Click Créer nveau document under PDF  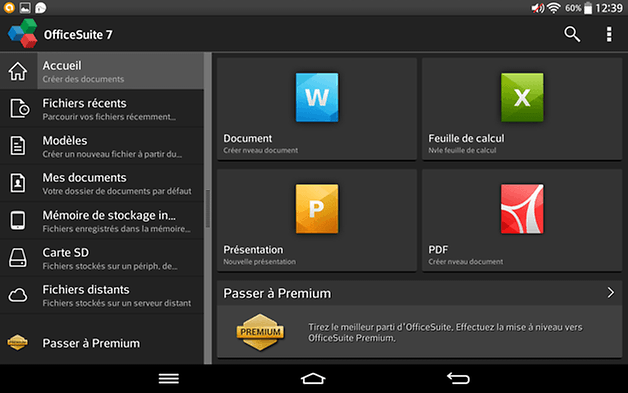(465, 262)
